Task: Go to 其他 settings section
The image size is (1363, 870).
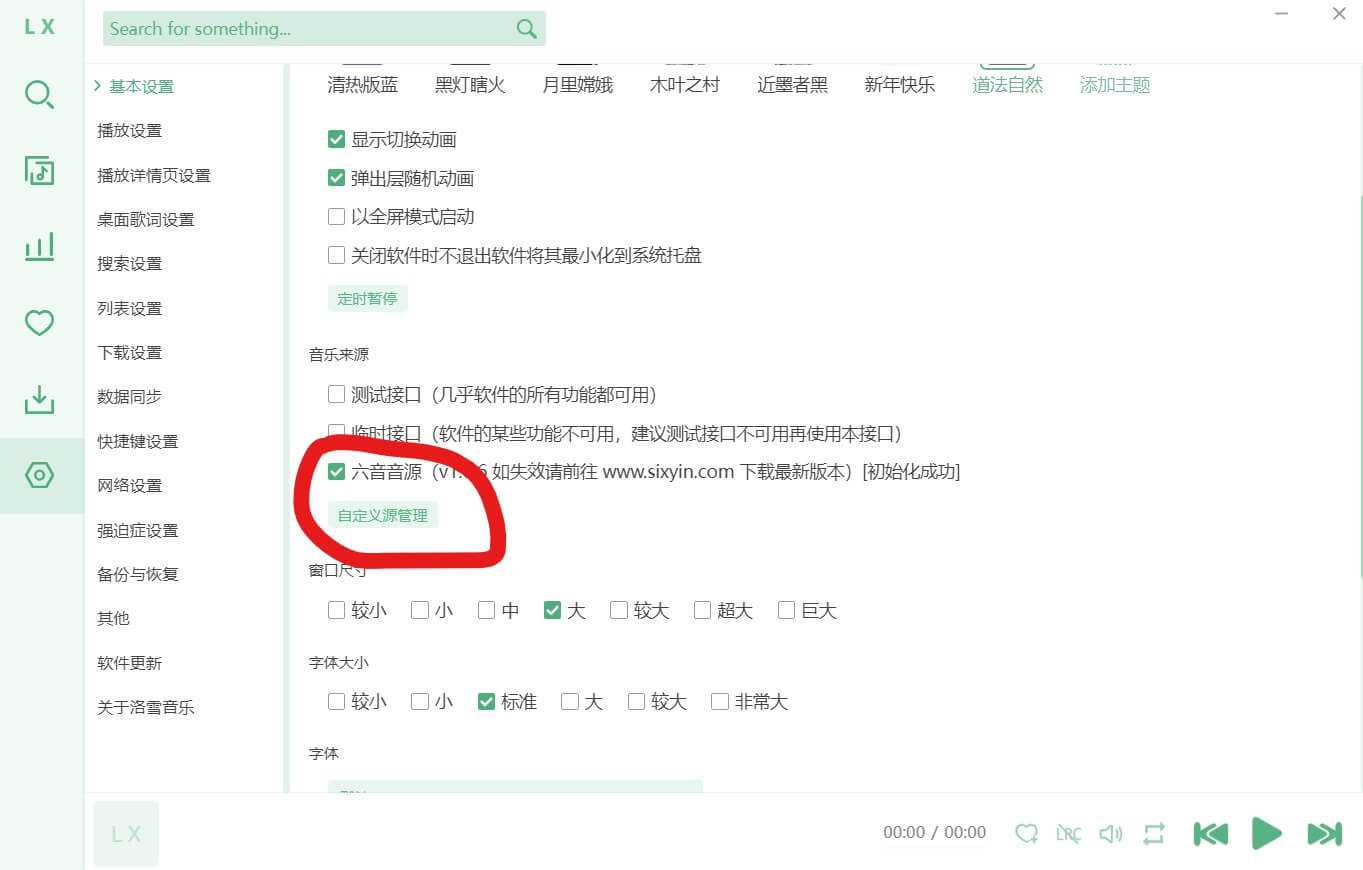Action: [113, 619]
